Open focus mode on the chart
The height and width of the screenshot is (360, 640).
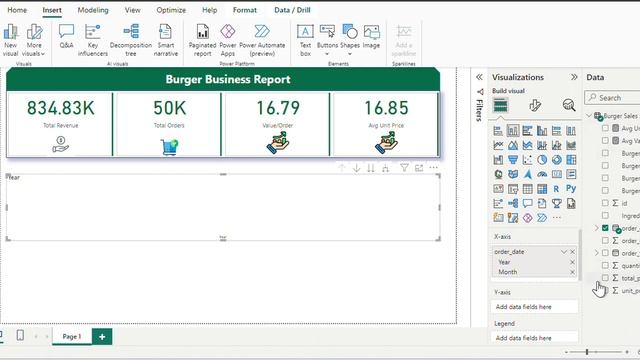pos(419,168)
